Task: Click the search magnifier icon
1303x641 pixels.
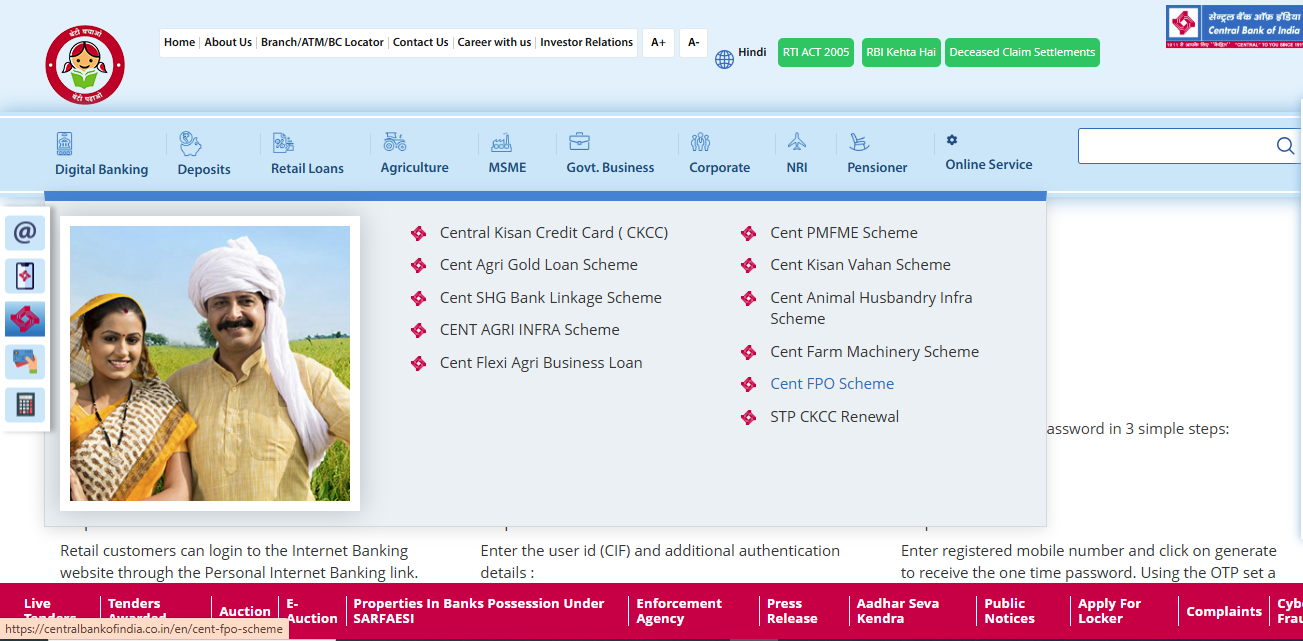Action: [1285, 146]
